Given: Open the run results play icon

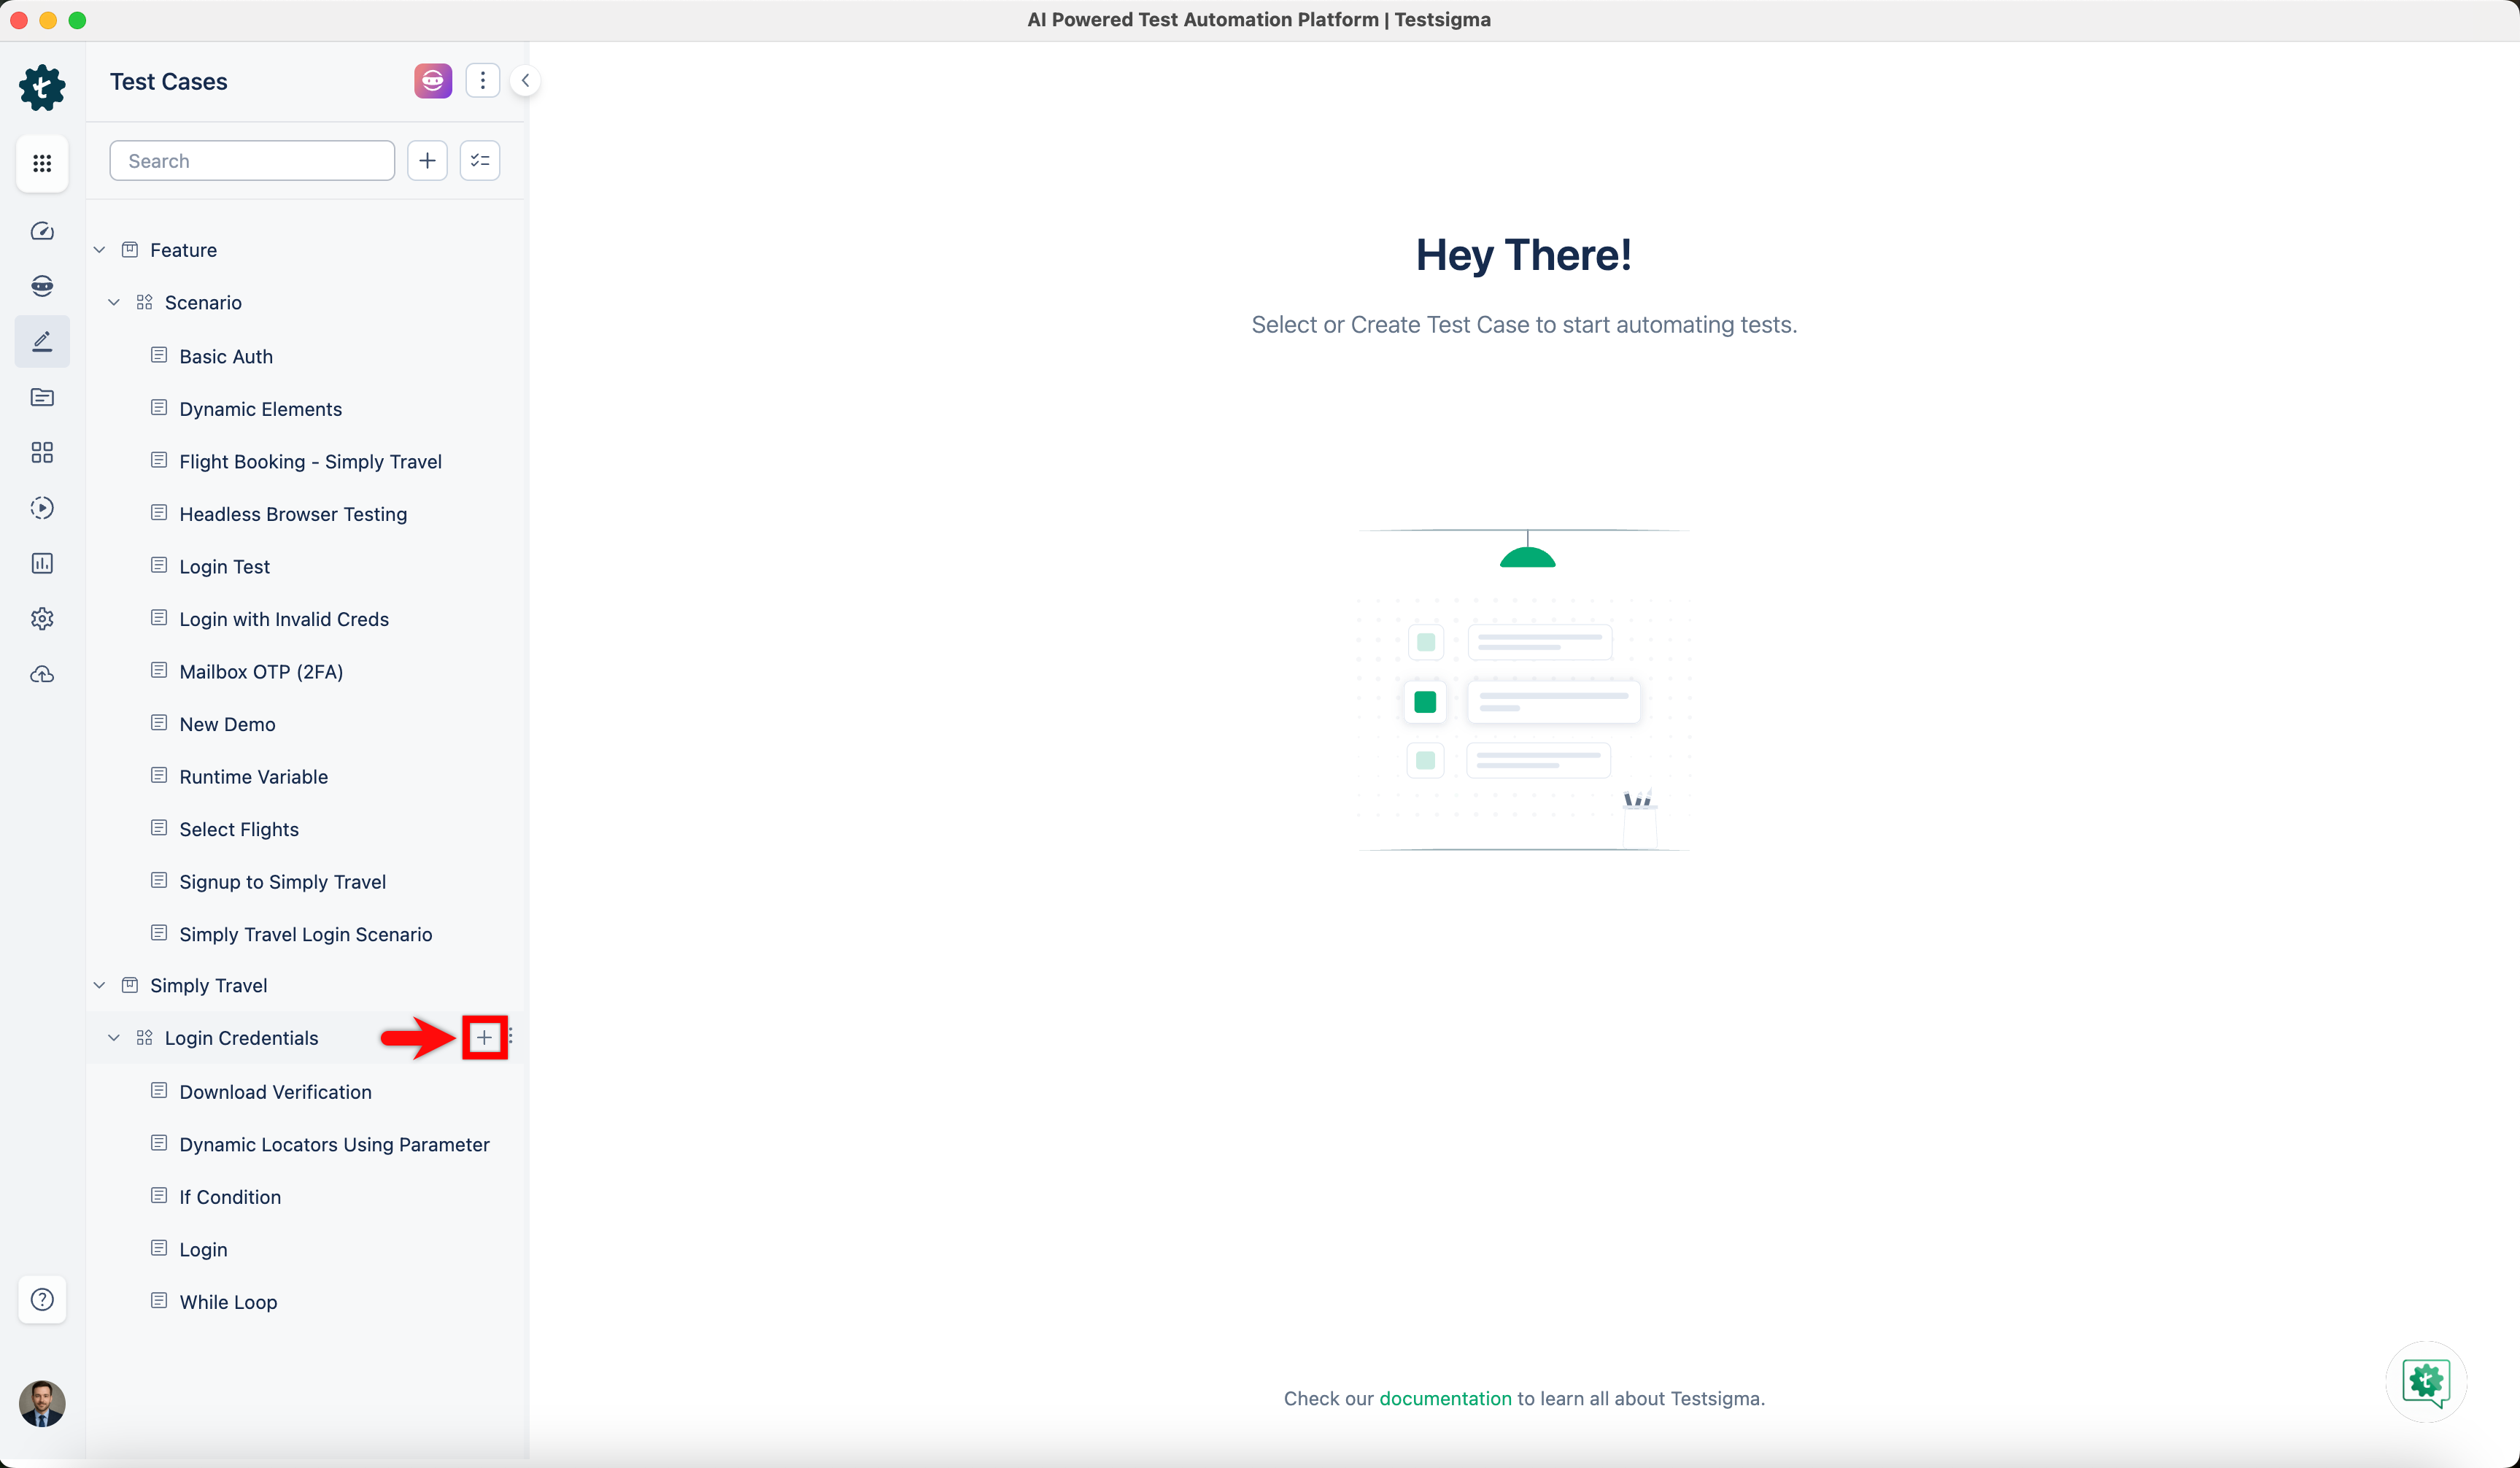Looking at the screenshot, I should click(x=42, y=508).
